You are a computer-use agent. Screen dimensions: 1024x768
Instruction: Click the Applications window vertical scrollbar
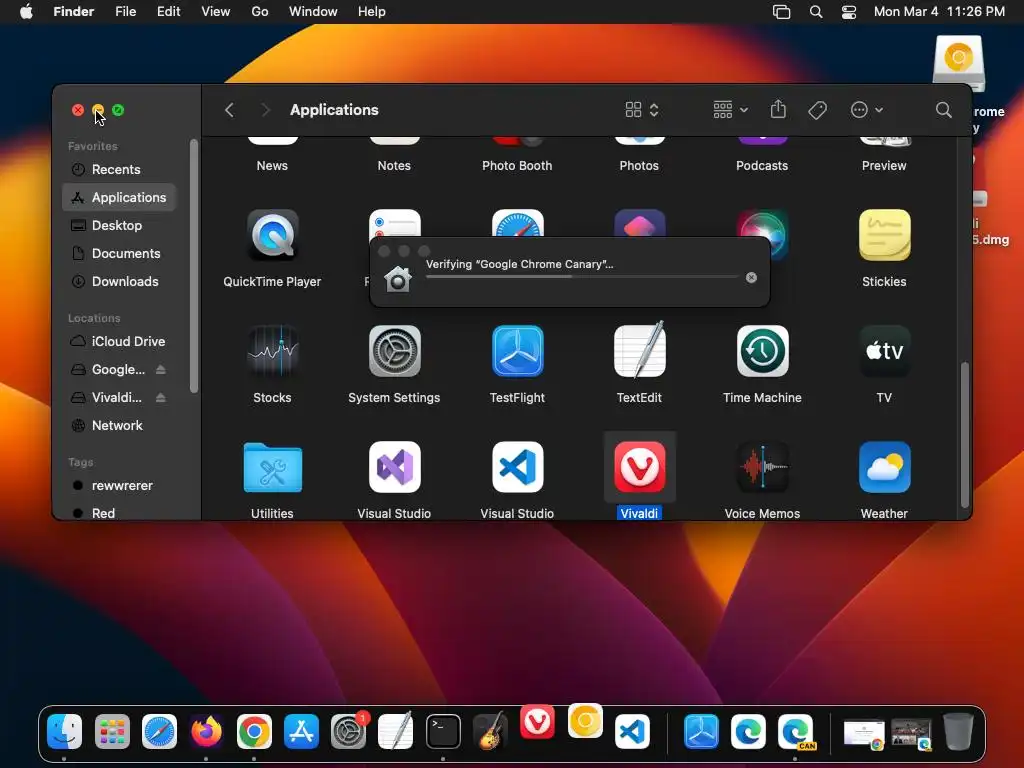964,435
